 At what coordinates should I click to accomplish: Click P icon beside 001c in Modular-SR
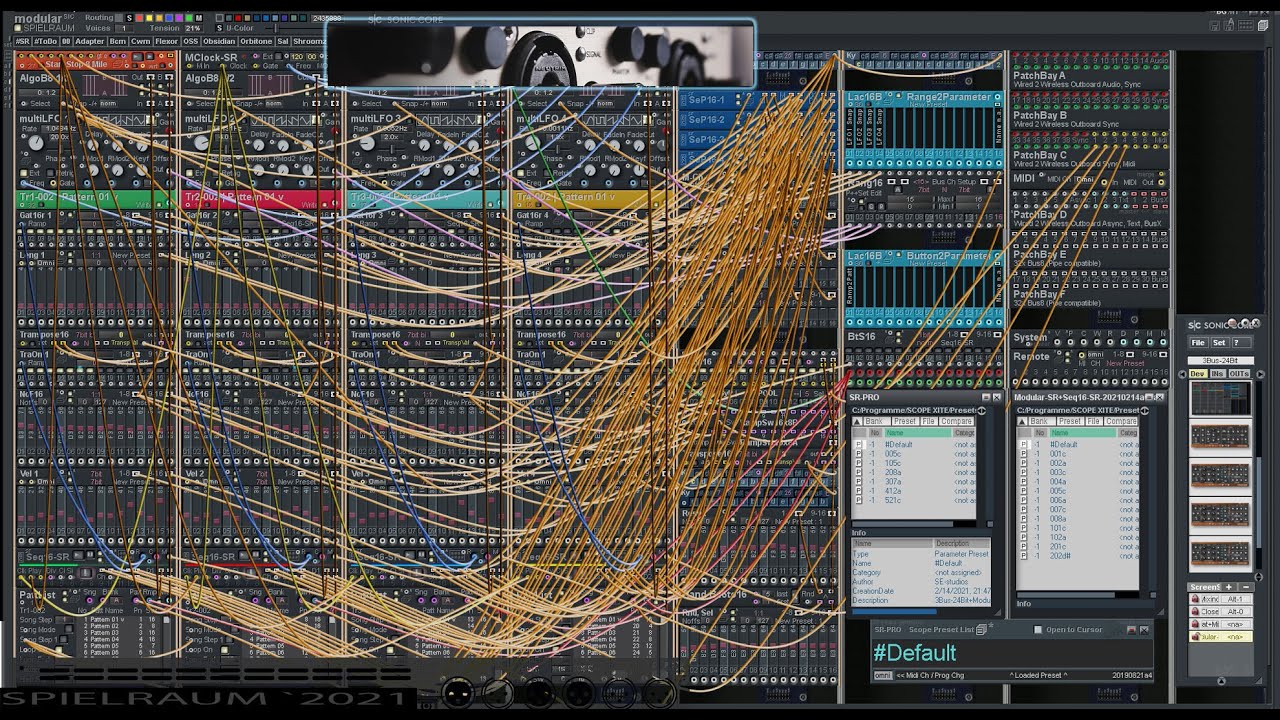click(1023, 454)
